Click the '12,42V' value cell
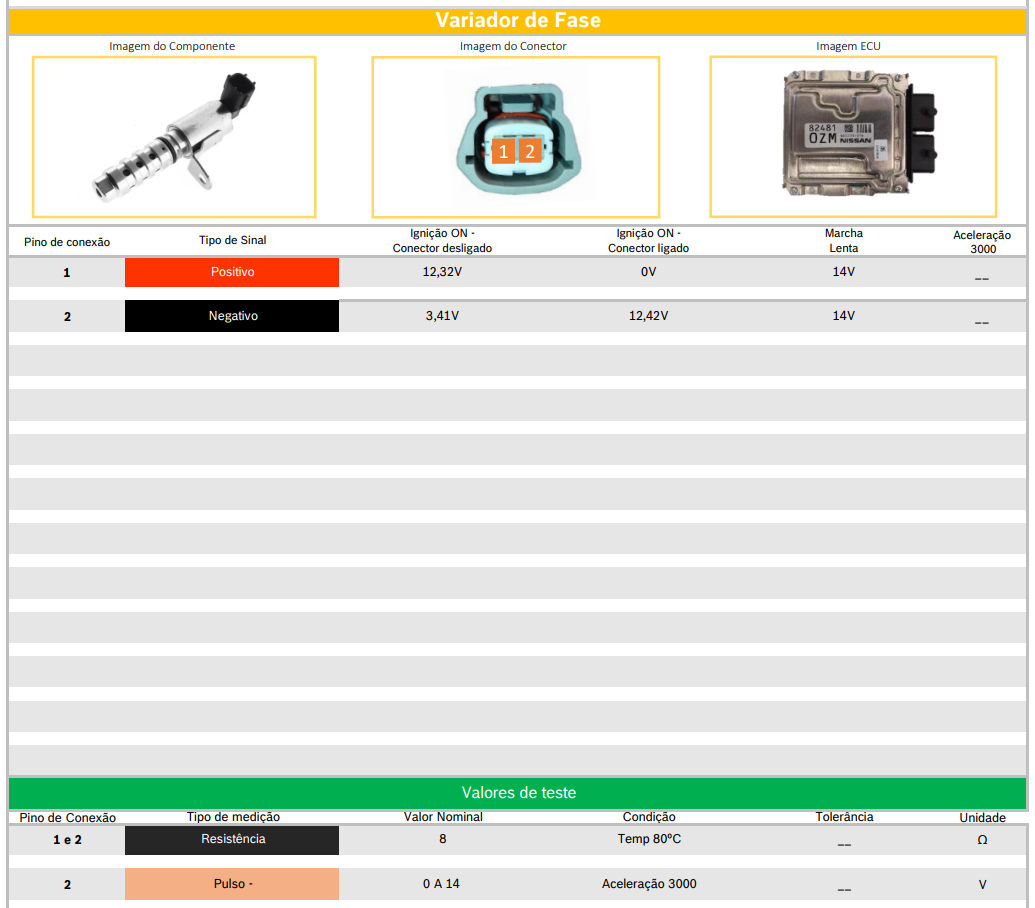This screenshot has width=1035, height=908. tap(648, 316)
